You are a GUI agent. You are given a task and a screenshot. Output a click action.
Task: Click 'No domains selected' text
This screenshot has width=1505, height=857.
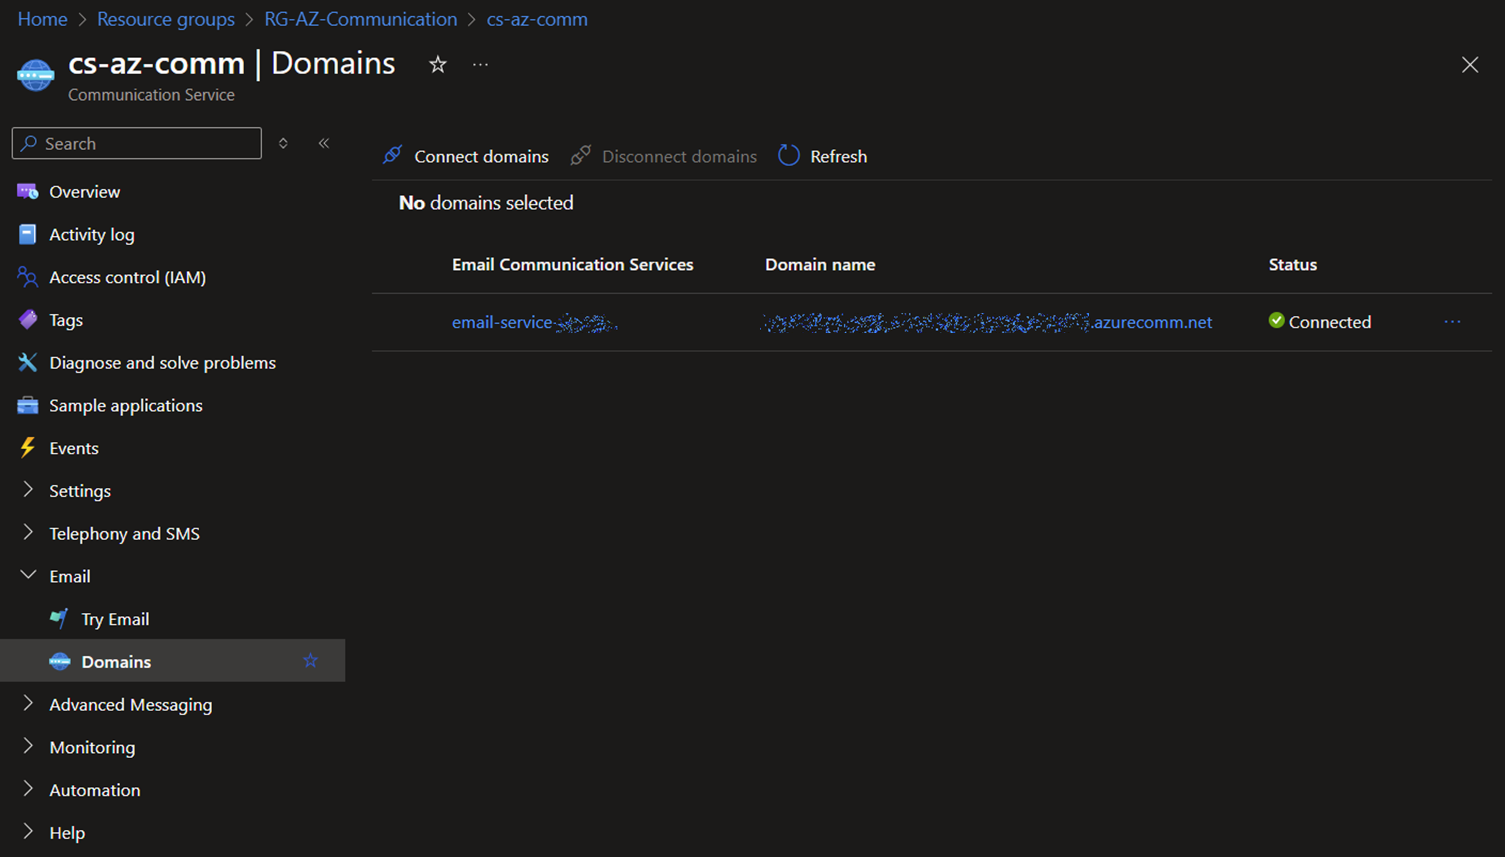coord(486,203)
